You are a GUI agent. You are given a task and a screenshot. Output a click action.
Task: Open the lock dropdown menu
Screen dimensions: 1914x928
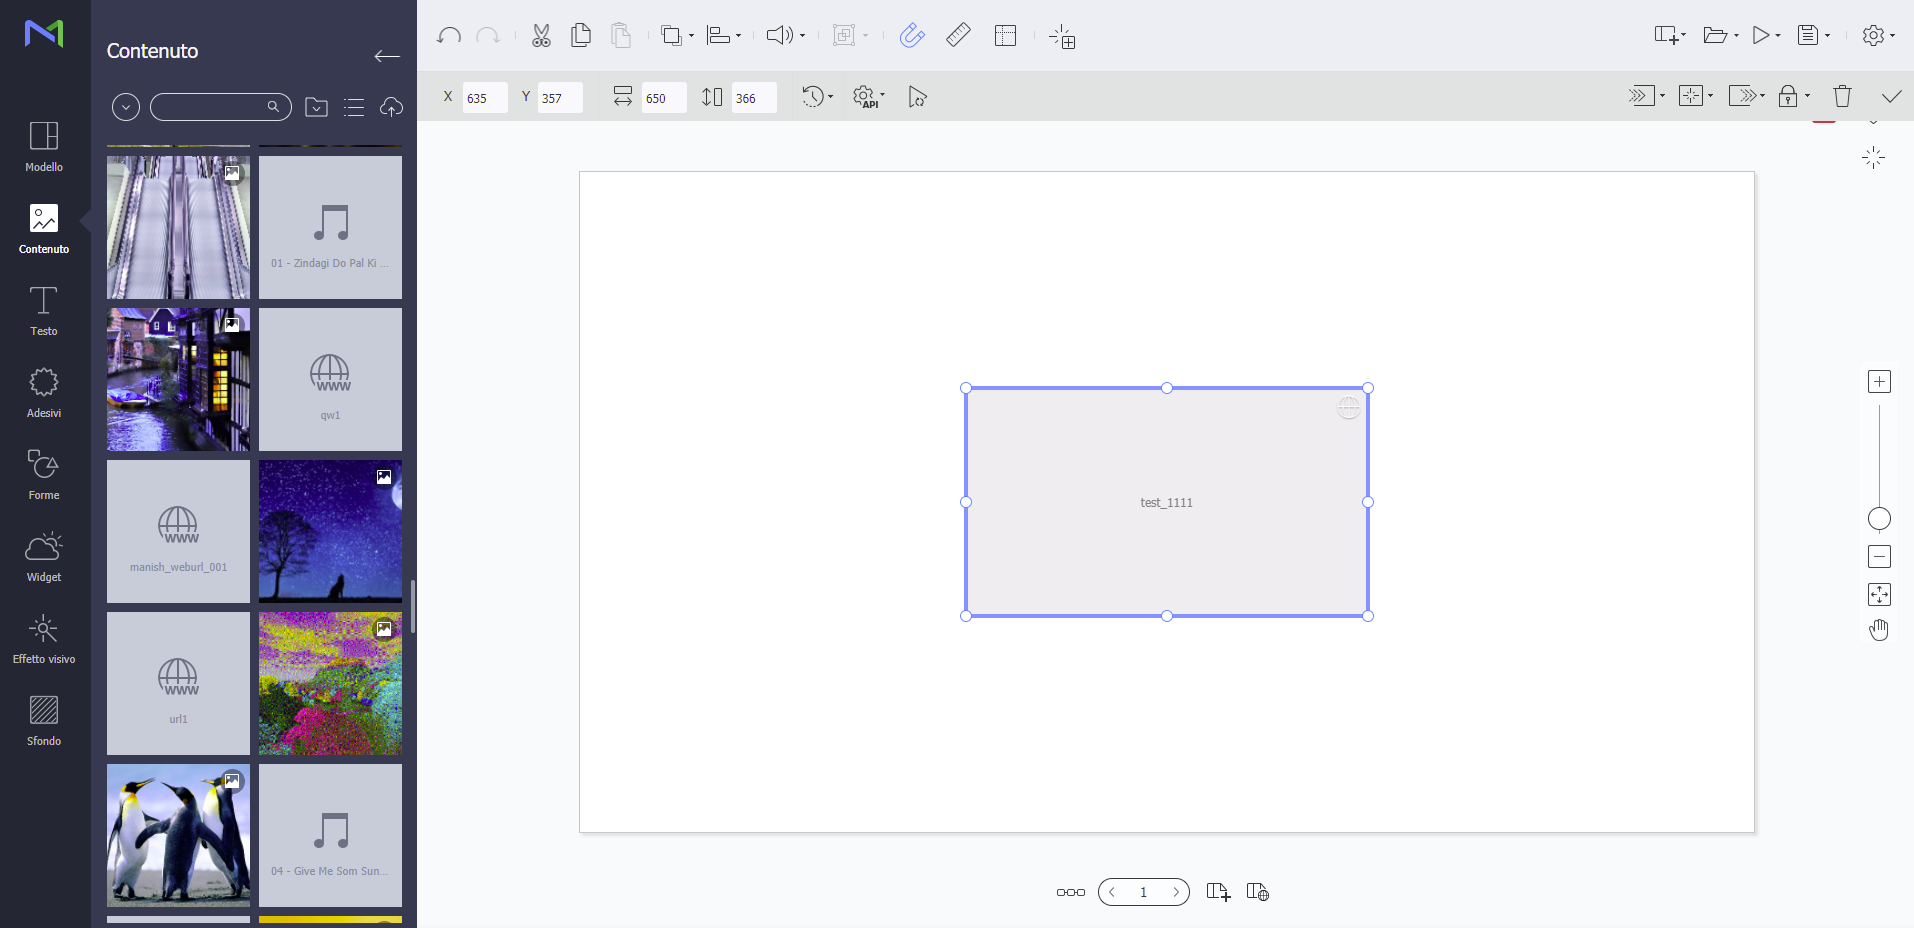[x=1794, y=96]
